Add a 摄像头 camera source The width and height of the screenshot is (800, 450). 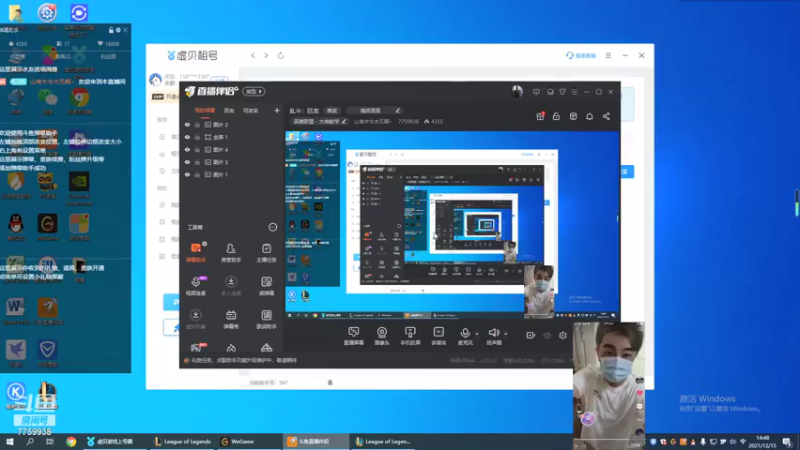[x=382, y=336]
